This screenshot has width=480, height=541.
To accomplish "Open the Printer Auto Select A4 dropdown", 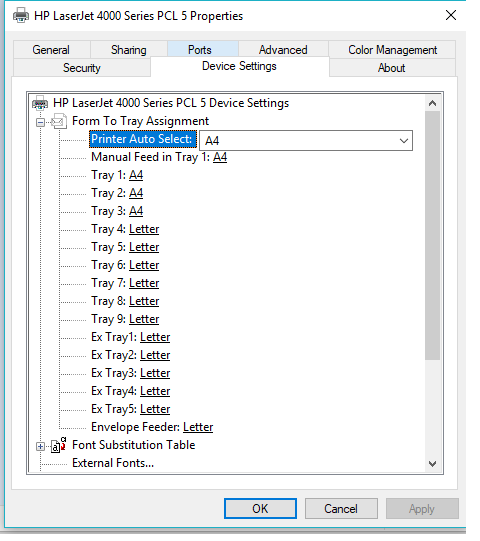I will click(306, 140).
